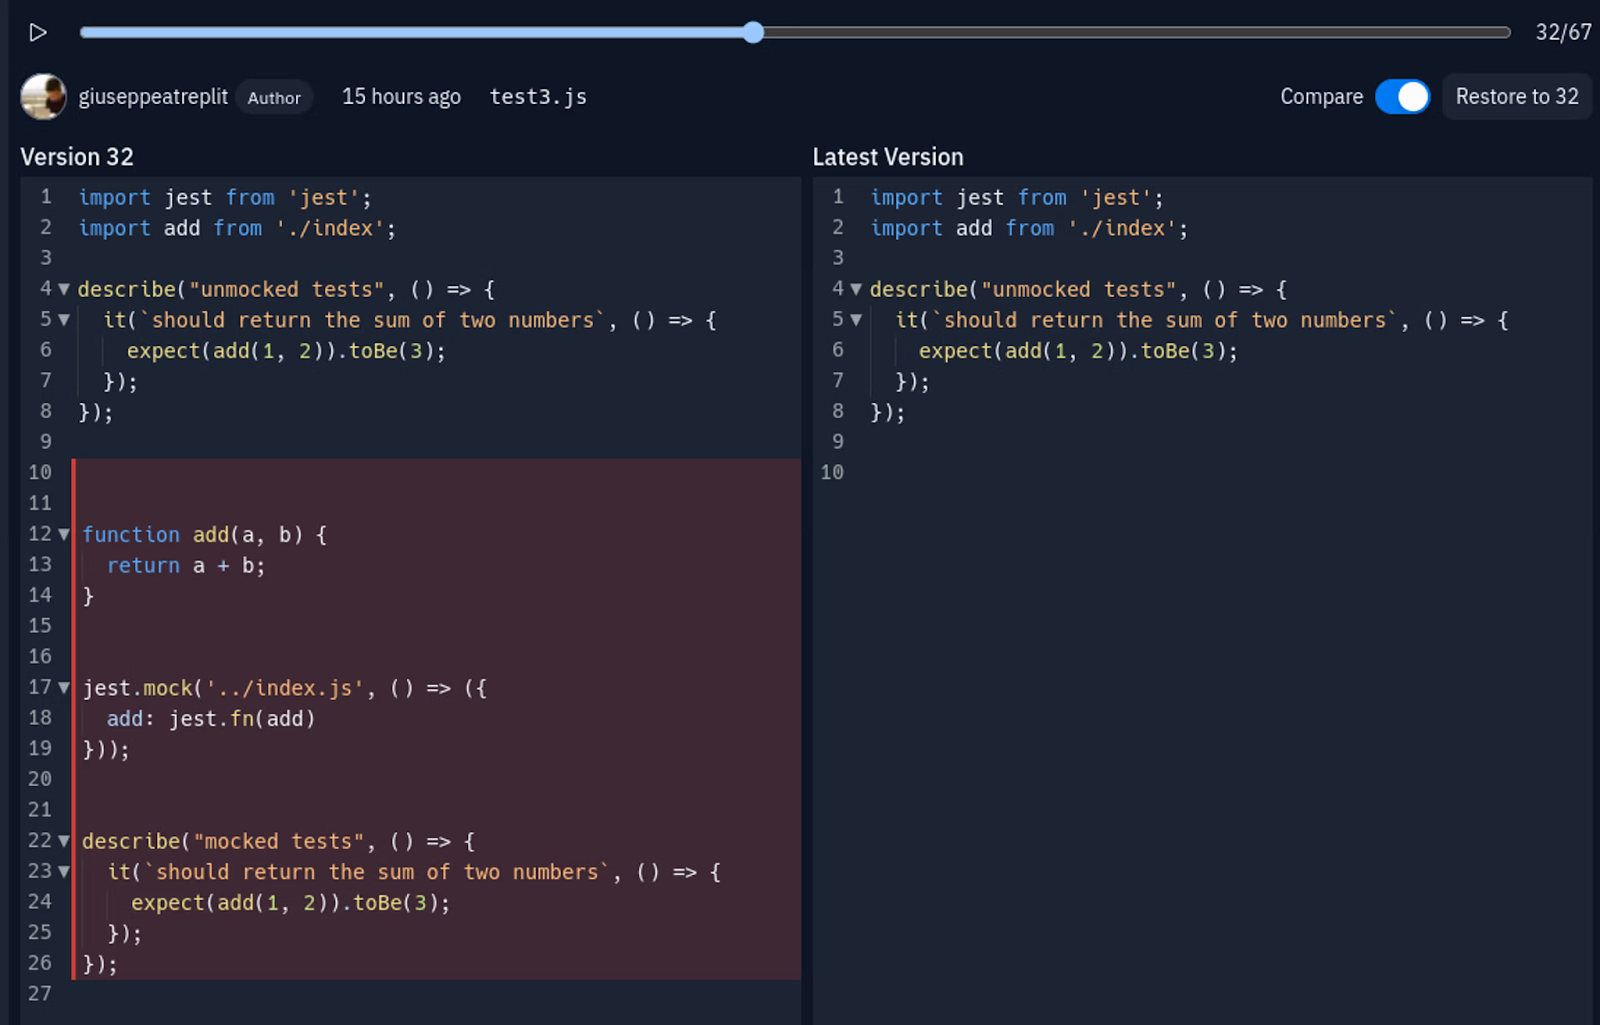This screenshot has width=1600, height=1025.
Task: Collapse the it block in Latest Version
Action: pos(855,320)
